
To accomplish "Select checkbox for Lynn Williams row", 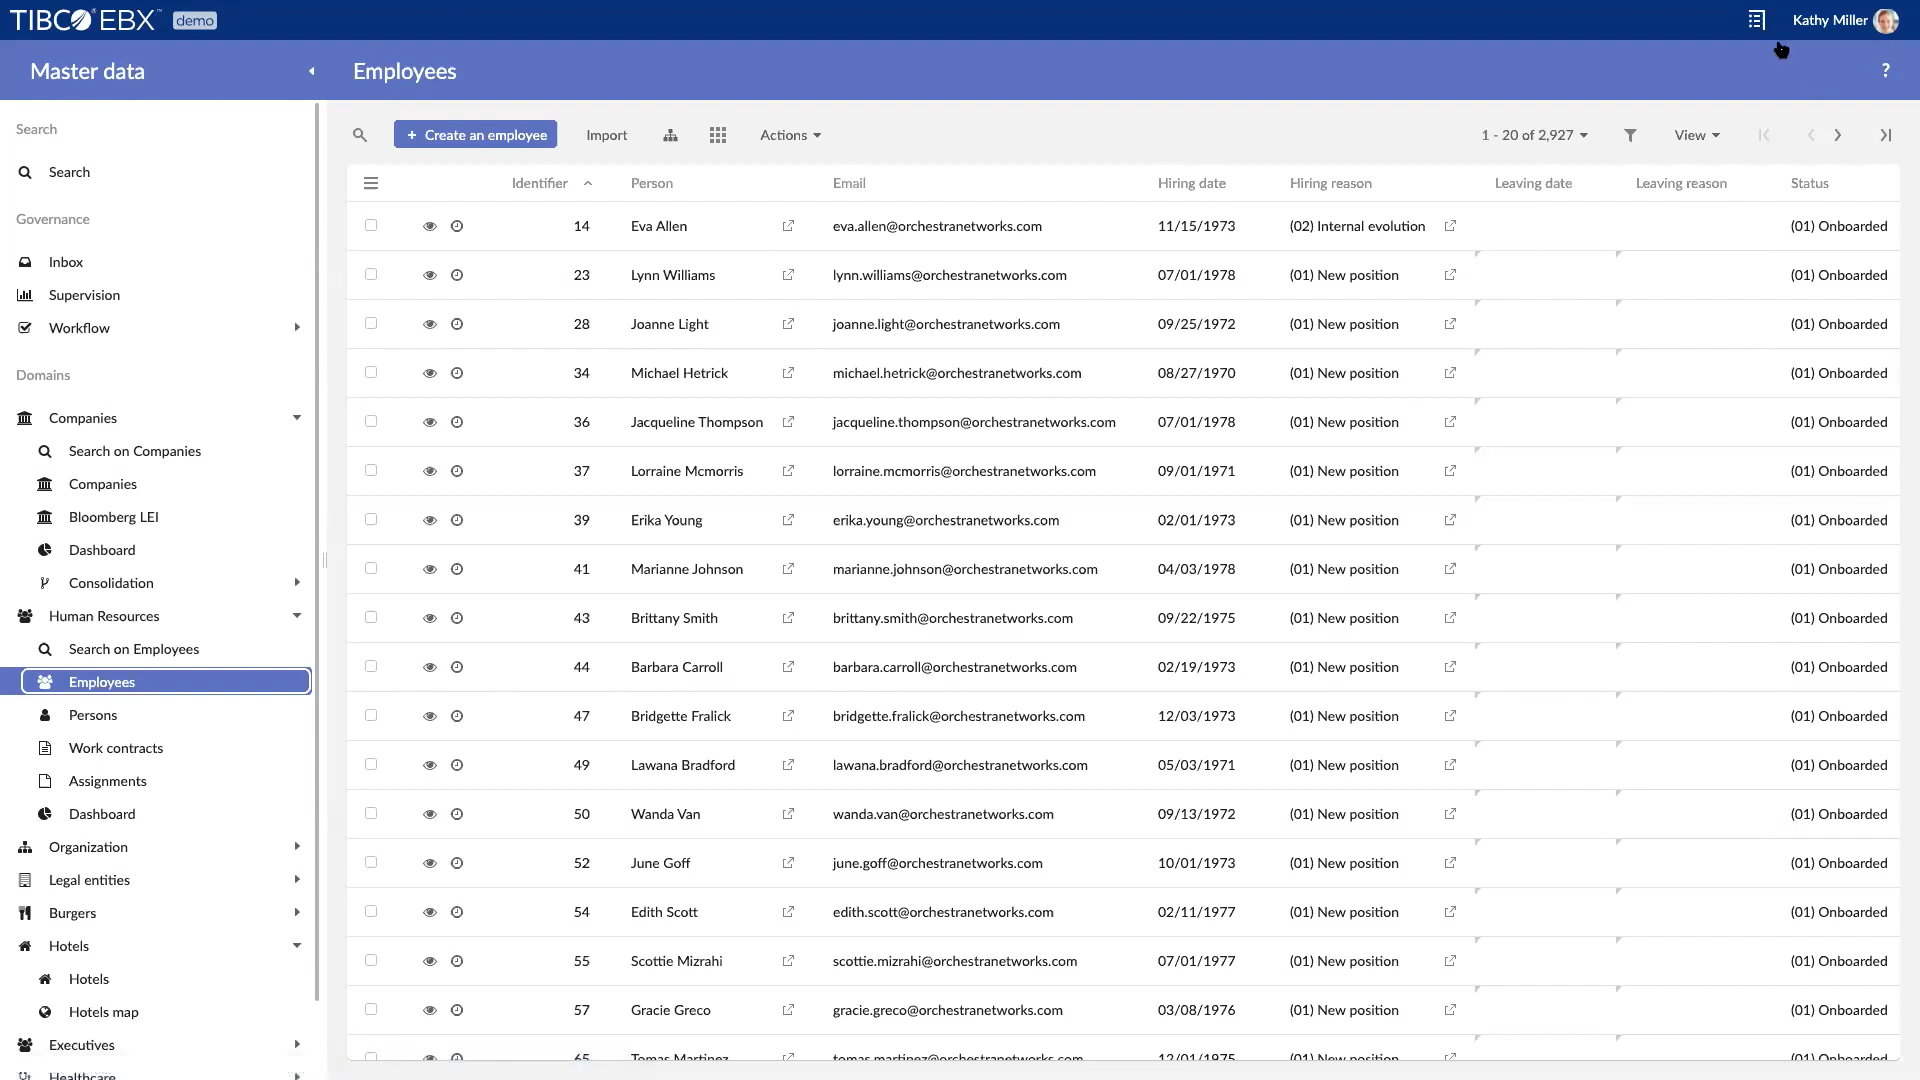I will pos(371,274).
